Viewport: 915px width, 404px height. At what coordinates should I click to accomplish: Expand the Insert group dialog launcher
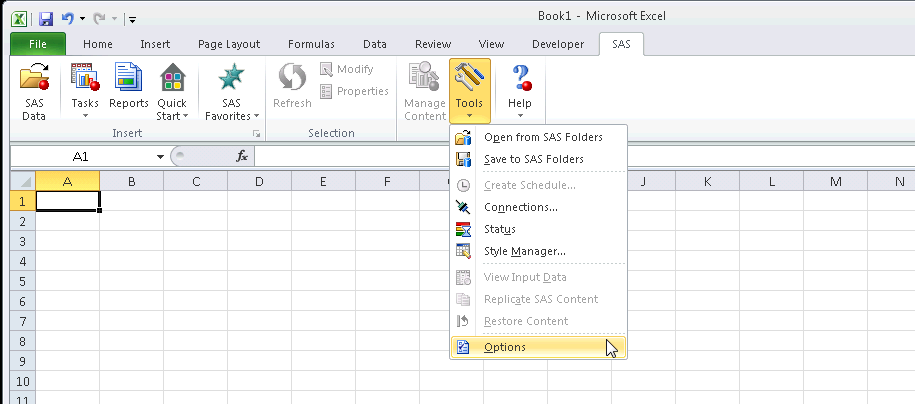coord(256,134)
